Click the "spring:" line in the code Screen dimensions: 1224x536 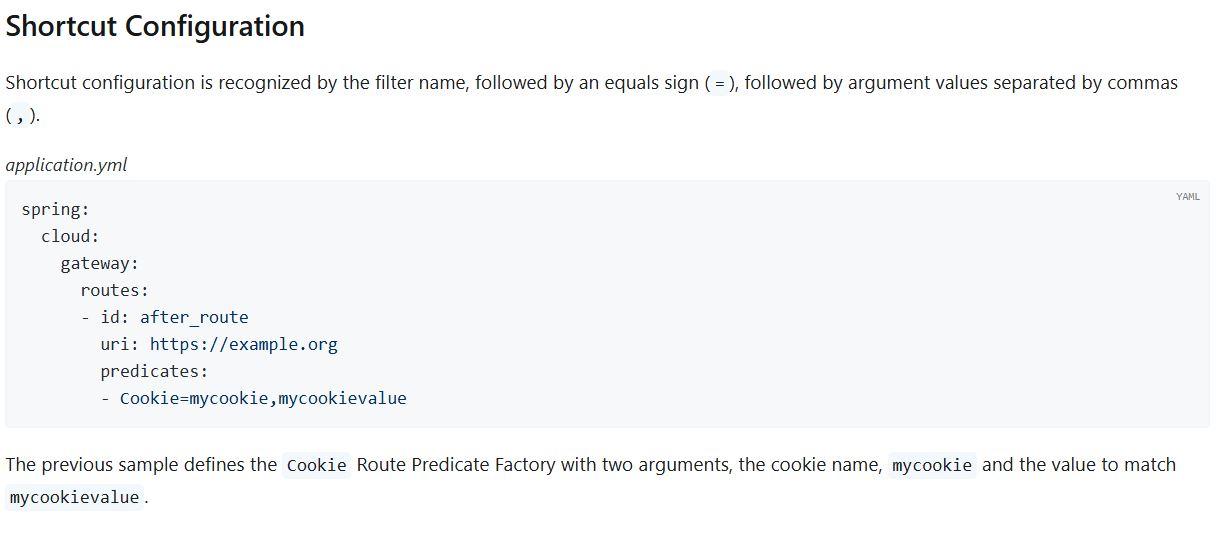pos(55,210)
